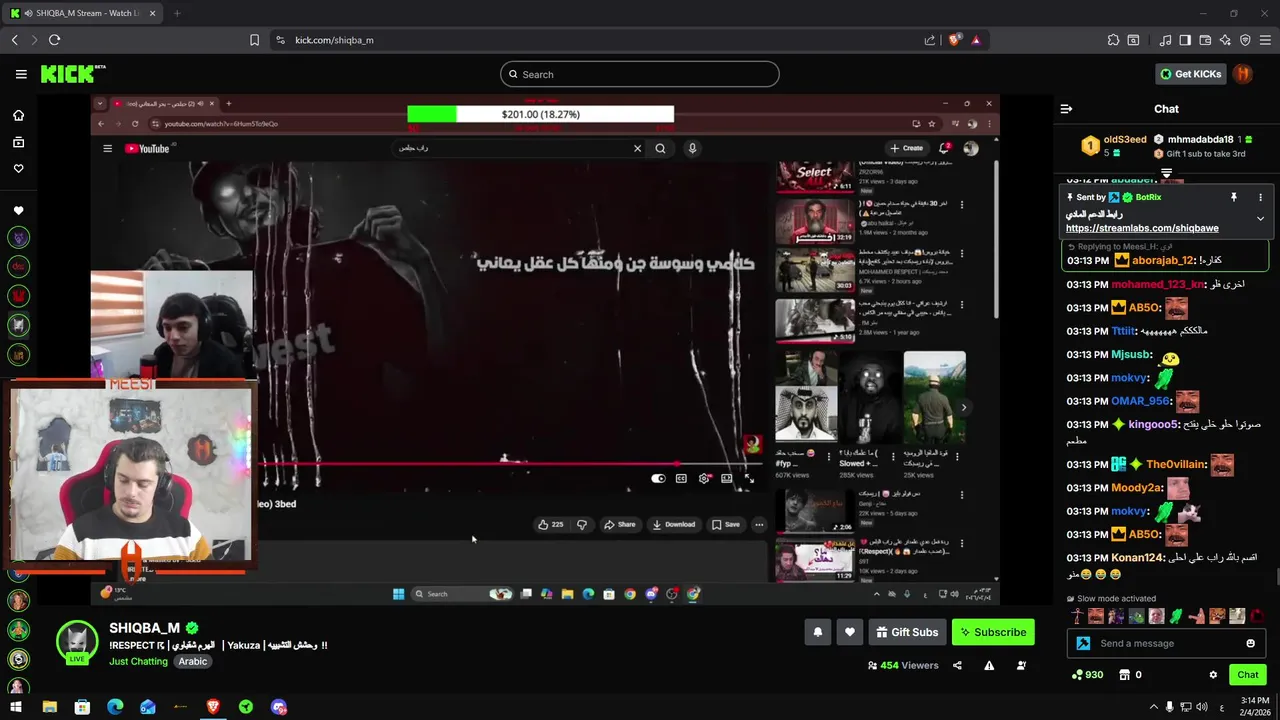Click the Arabic language tag
1280x720 pixels.
click(193, 661)
